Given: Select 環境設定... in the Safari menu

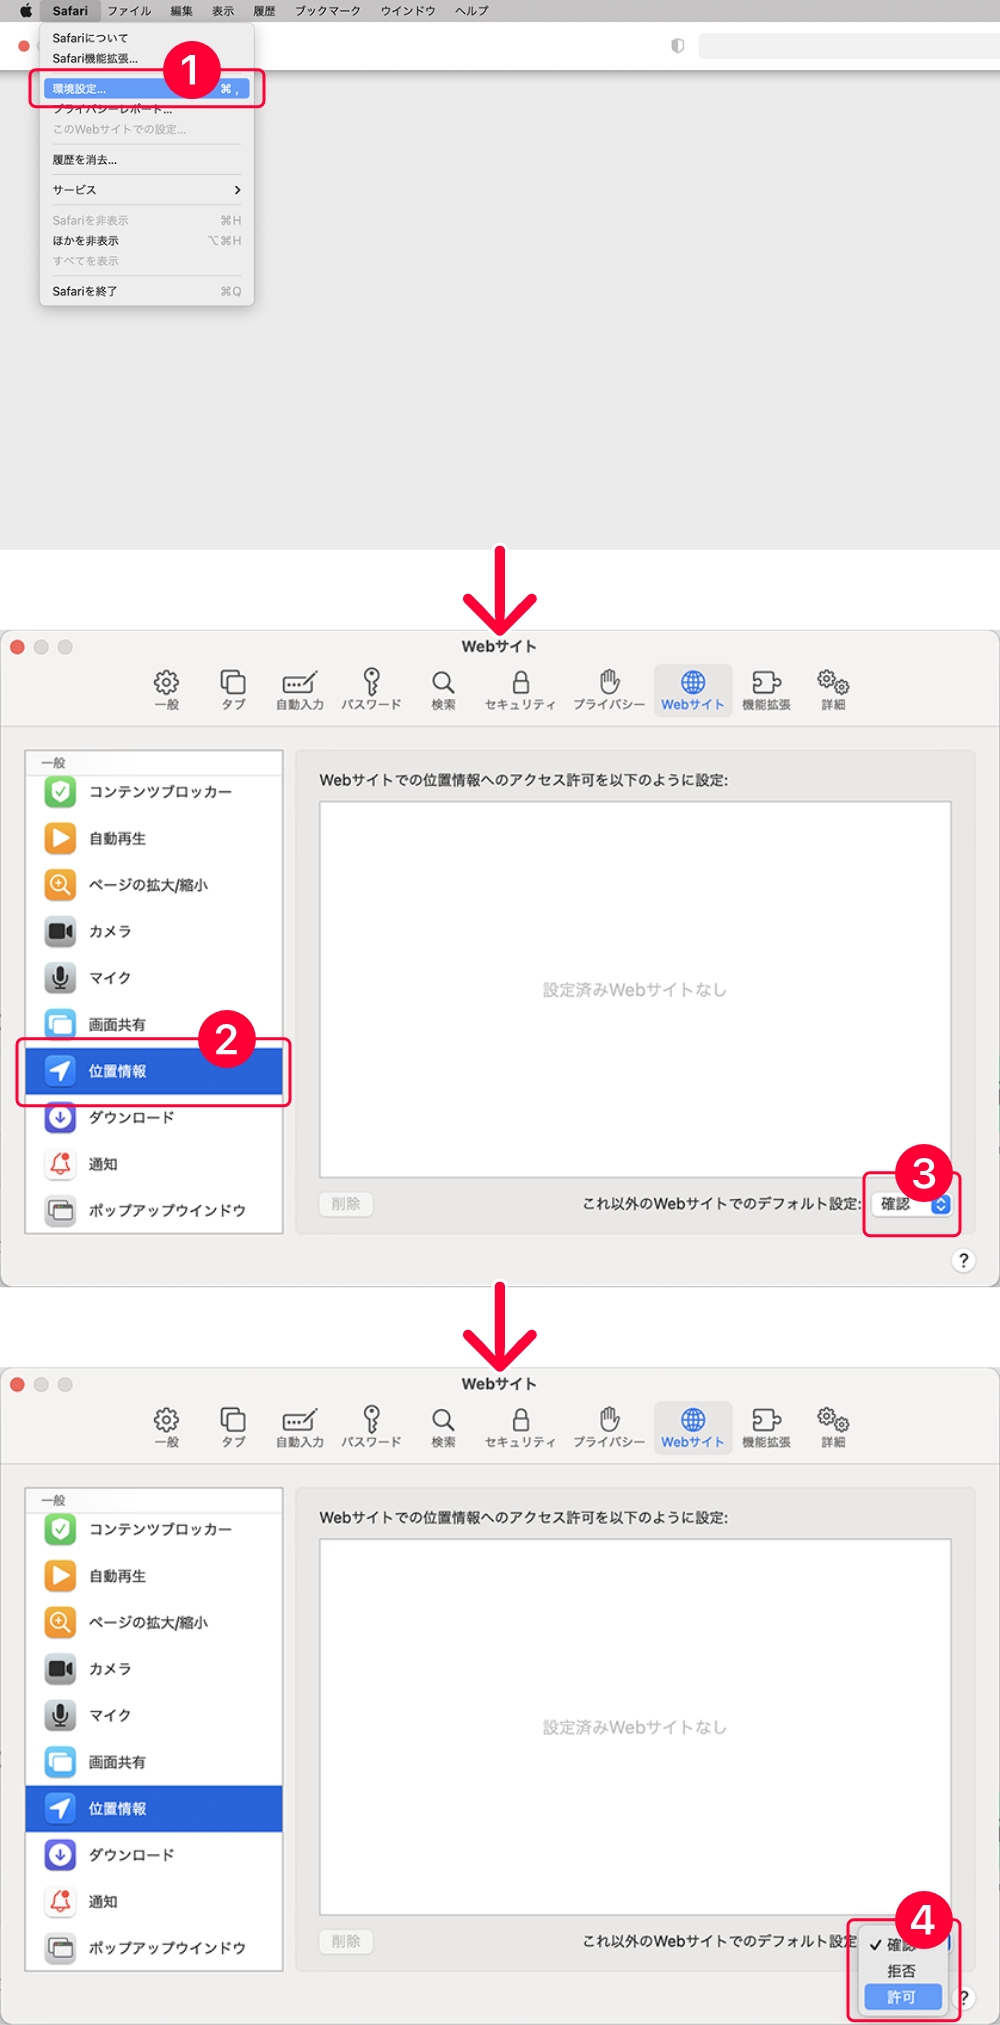Looking at the screenshot, I should [x=146, y=89].
